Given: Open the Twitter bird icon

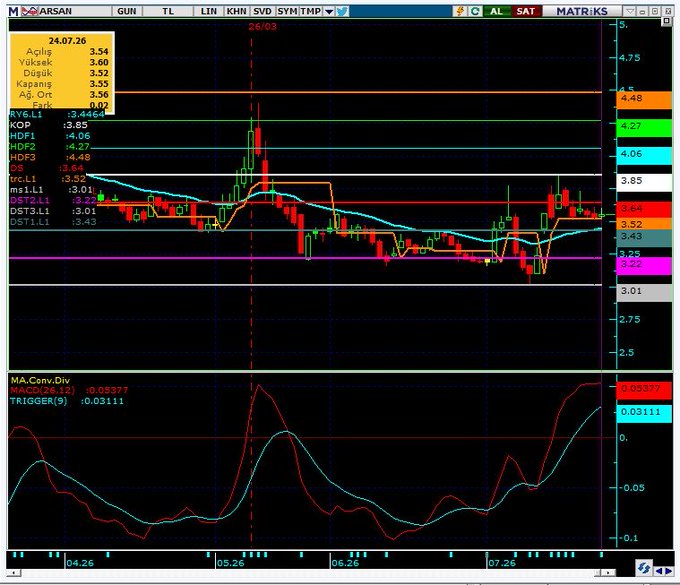Looking at the screenshot, I should pos(342,11).
